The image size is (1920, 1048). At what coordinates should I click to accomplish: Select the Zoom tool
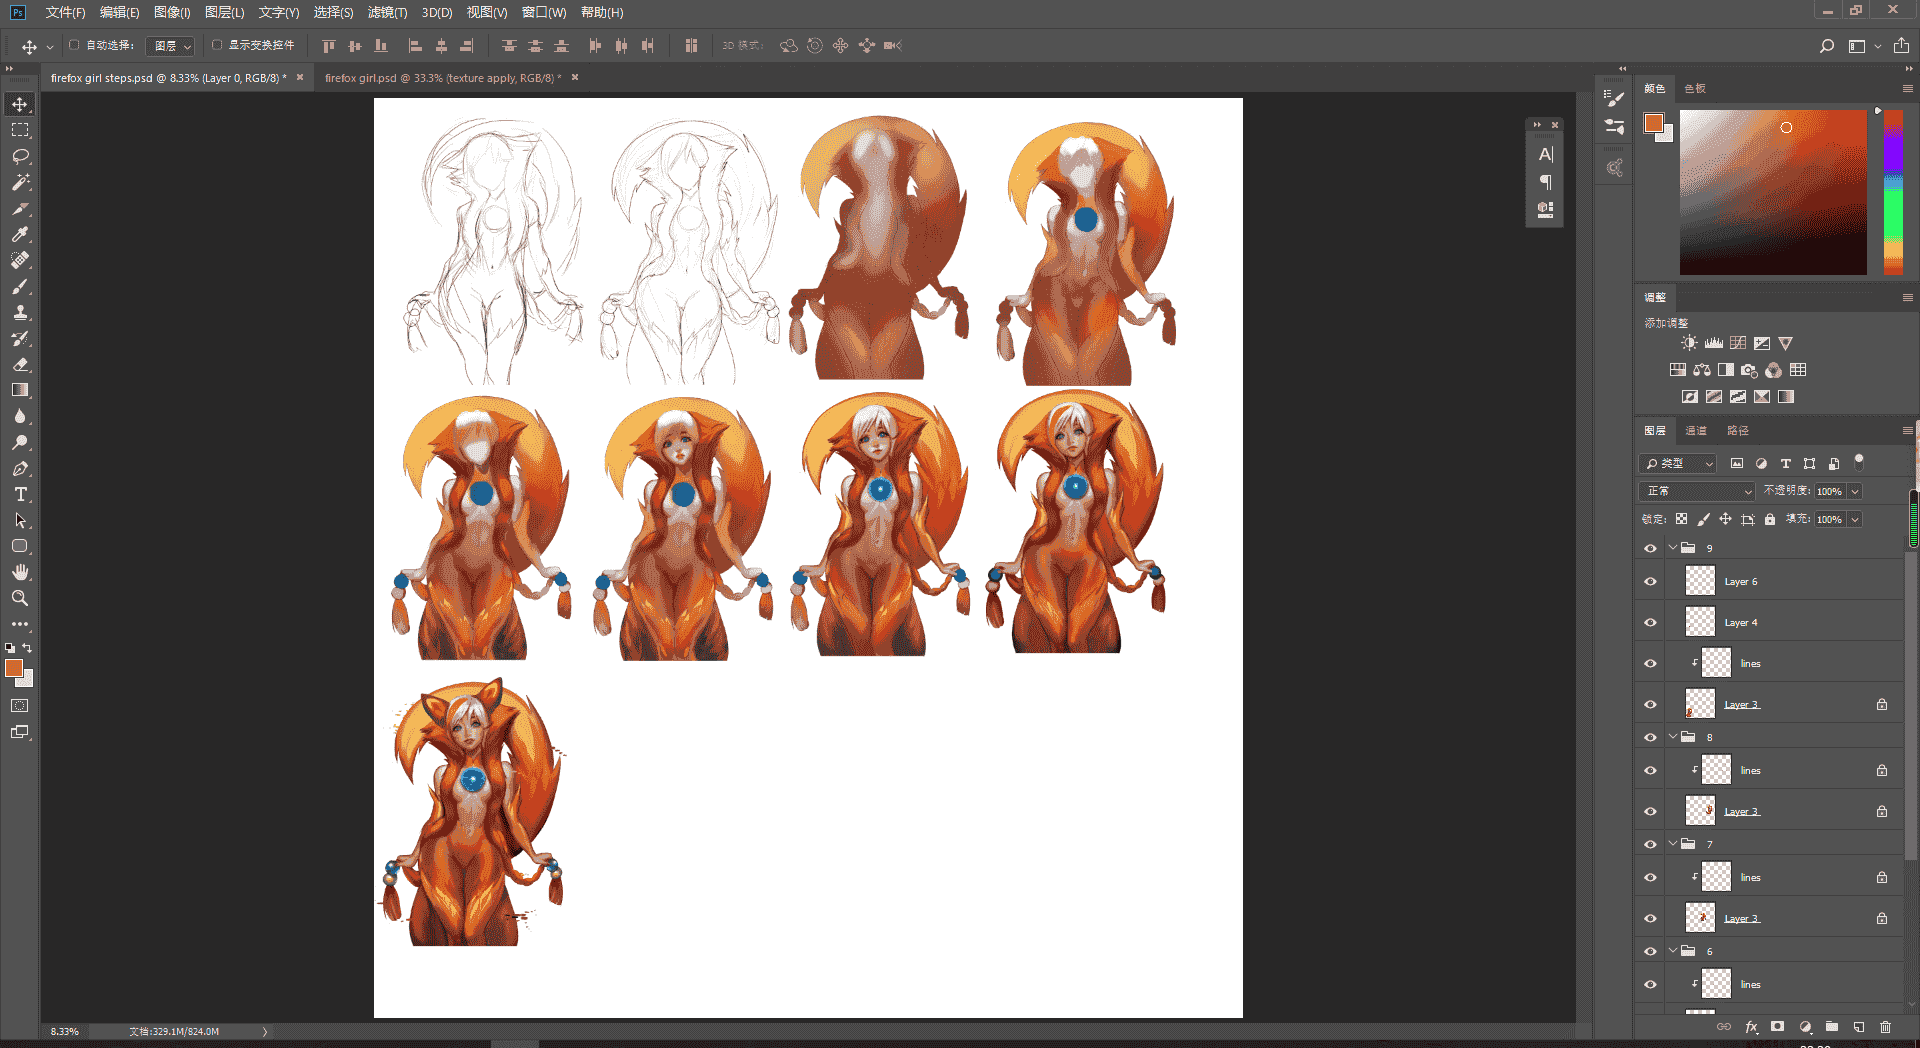tap(20, 598)
